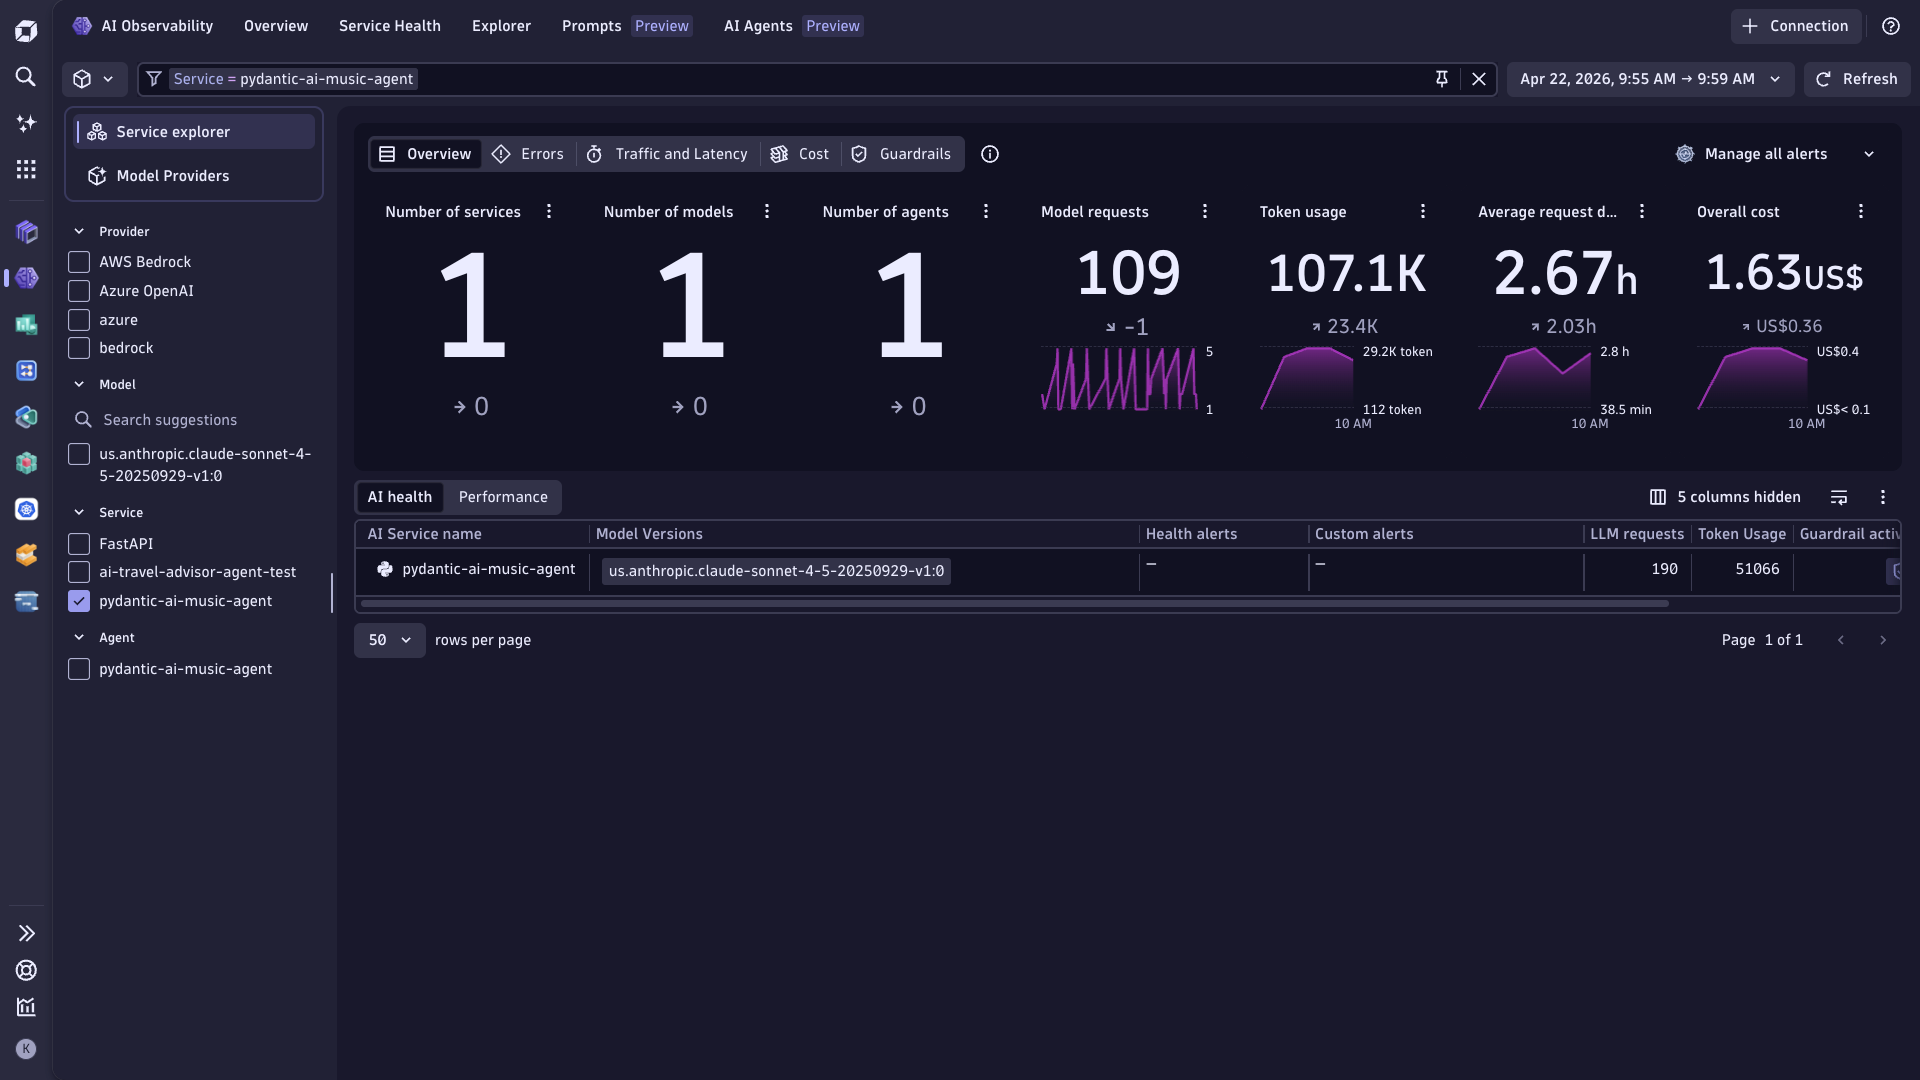Collapse the left rail with the double-chevron icon
The image size is (1920, 1080).
(26, 933)
